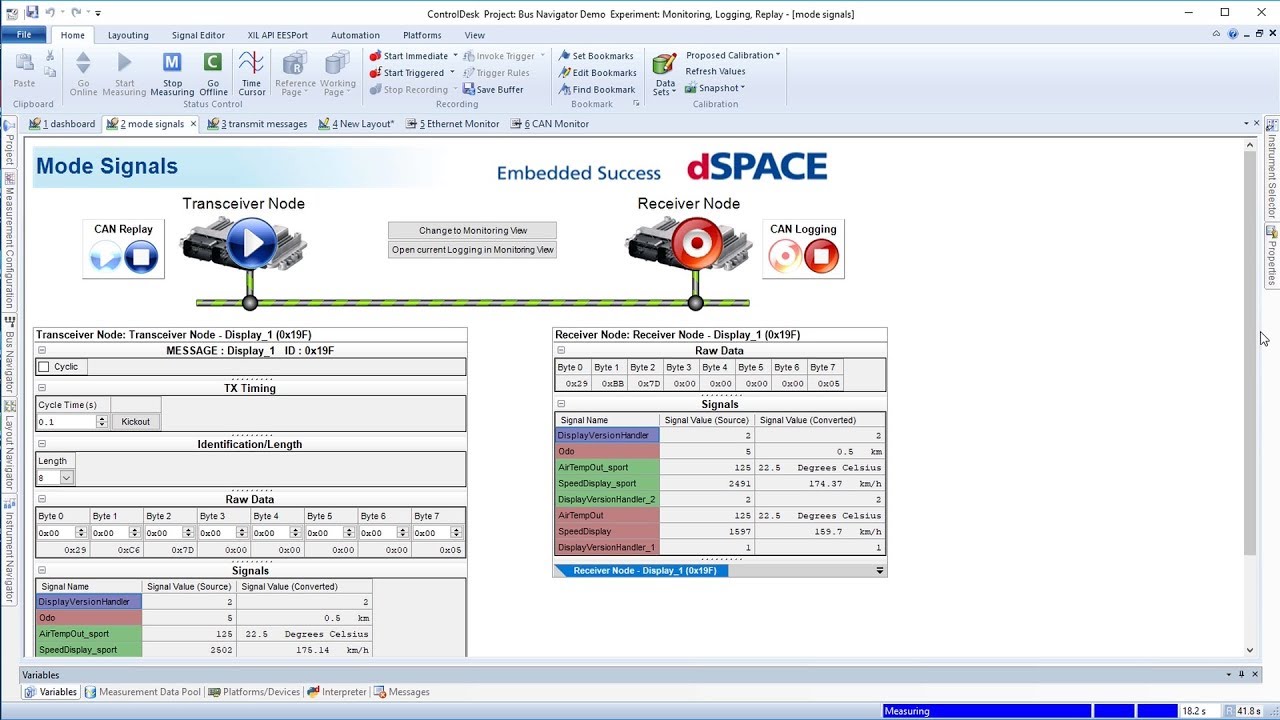The height and width of the screenshot is (720, 1280).
Task: Click the ribbon help icon
Action: [1233, 34]
